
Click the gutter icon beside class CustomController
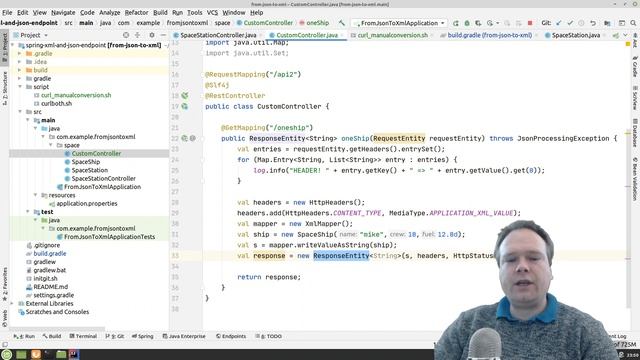(x=185, y=106)
